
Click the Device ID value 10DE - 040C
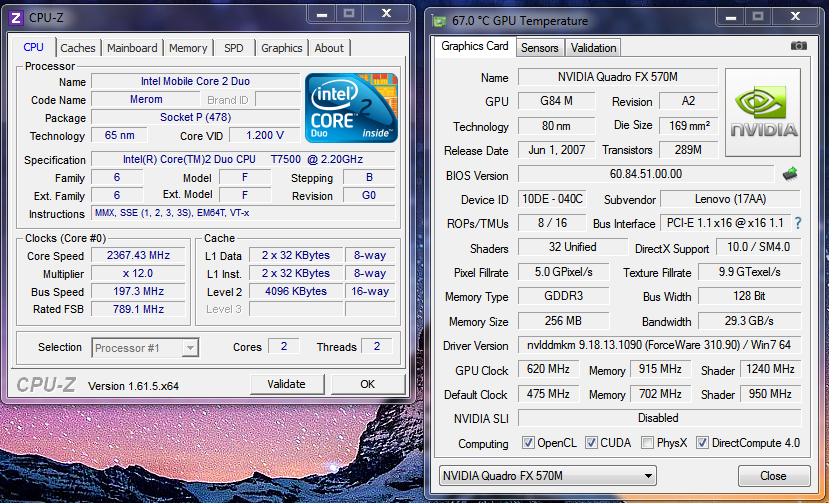pyautogui.click(x=552, y=199)
